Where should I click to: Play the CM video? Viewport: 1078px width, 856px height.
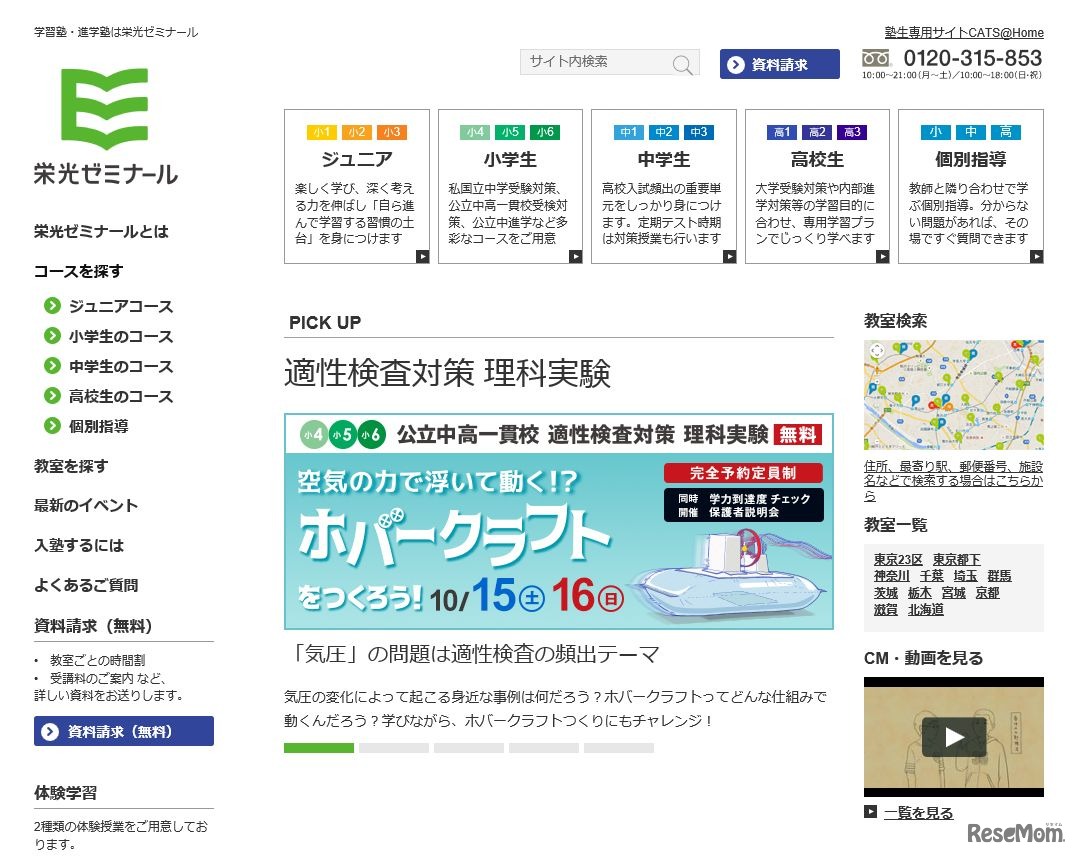(x=954, y=737)
